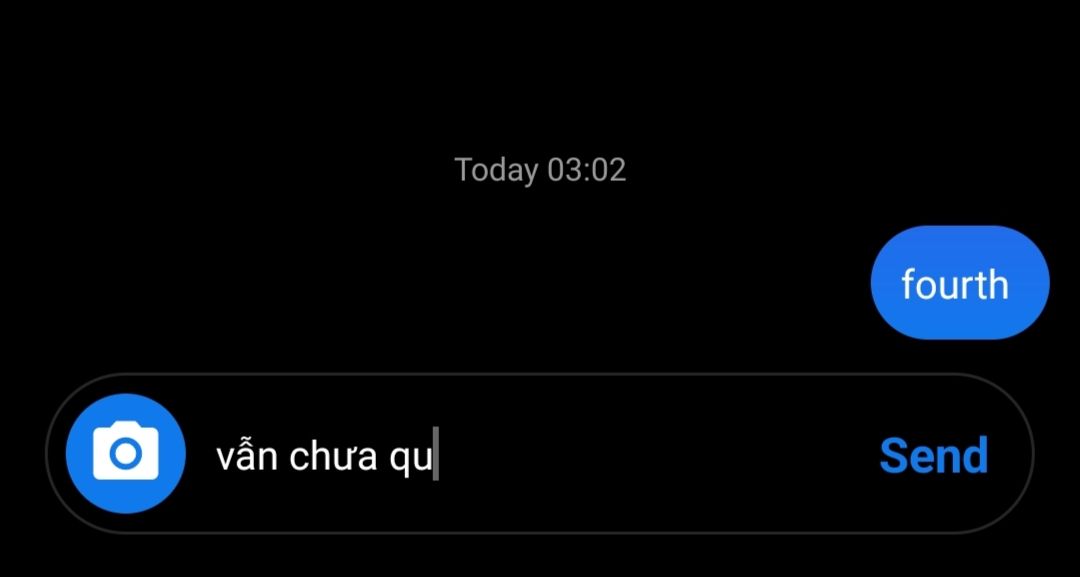Select the sent message bubble "fourth"
1080x577 pixels.
click(959, 282)
